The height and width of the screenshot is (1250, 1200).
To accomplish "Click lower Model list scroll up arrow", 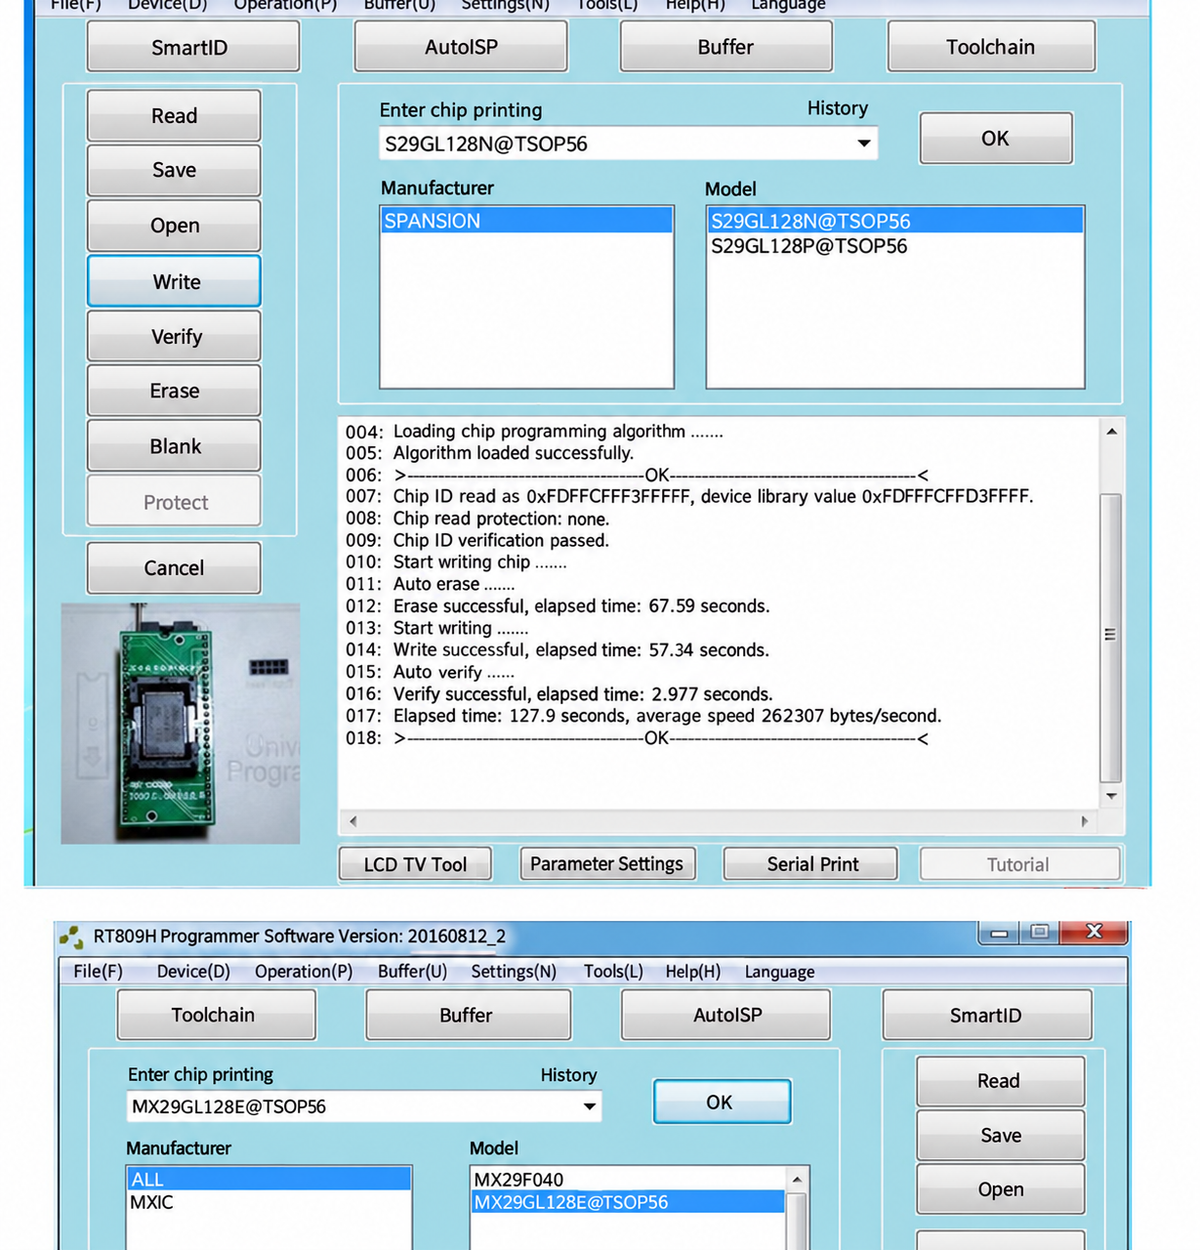I will point(797,1180).
